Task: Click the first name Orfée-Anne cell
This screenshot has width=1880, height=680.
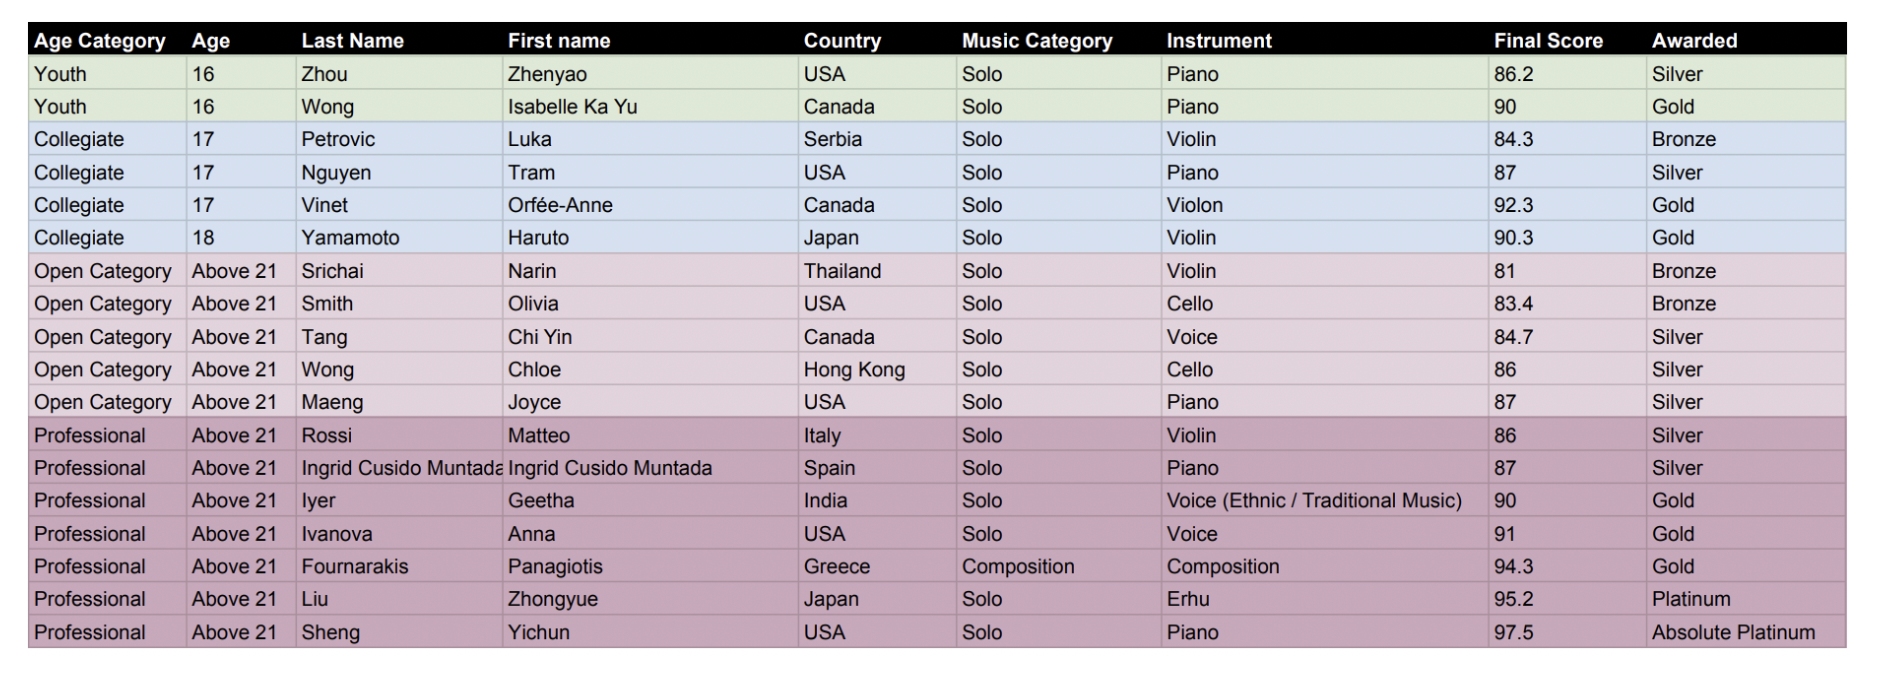Action: [x=560, y=205]
